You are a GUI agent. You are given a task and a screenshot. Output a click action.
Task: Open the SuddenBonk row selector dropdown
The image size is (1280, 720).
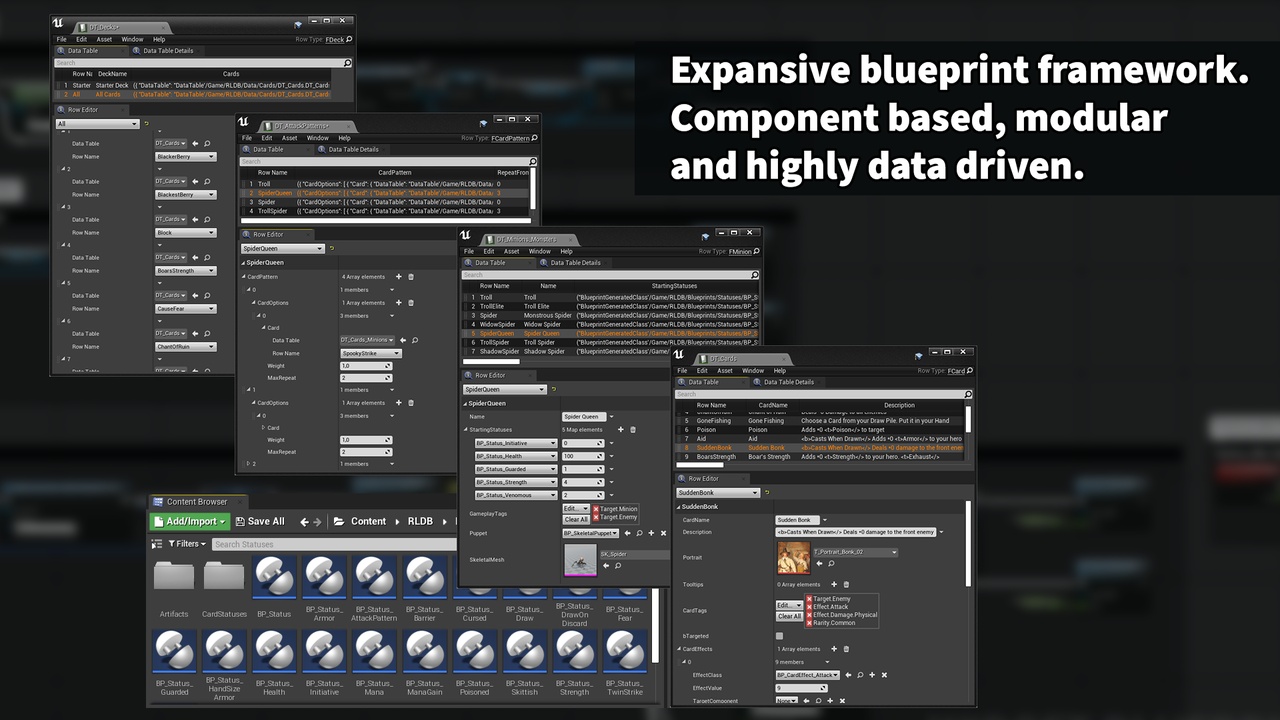(719, 493)
